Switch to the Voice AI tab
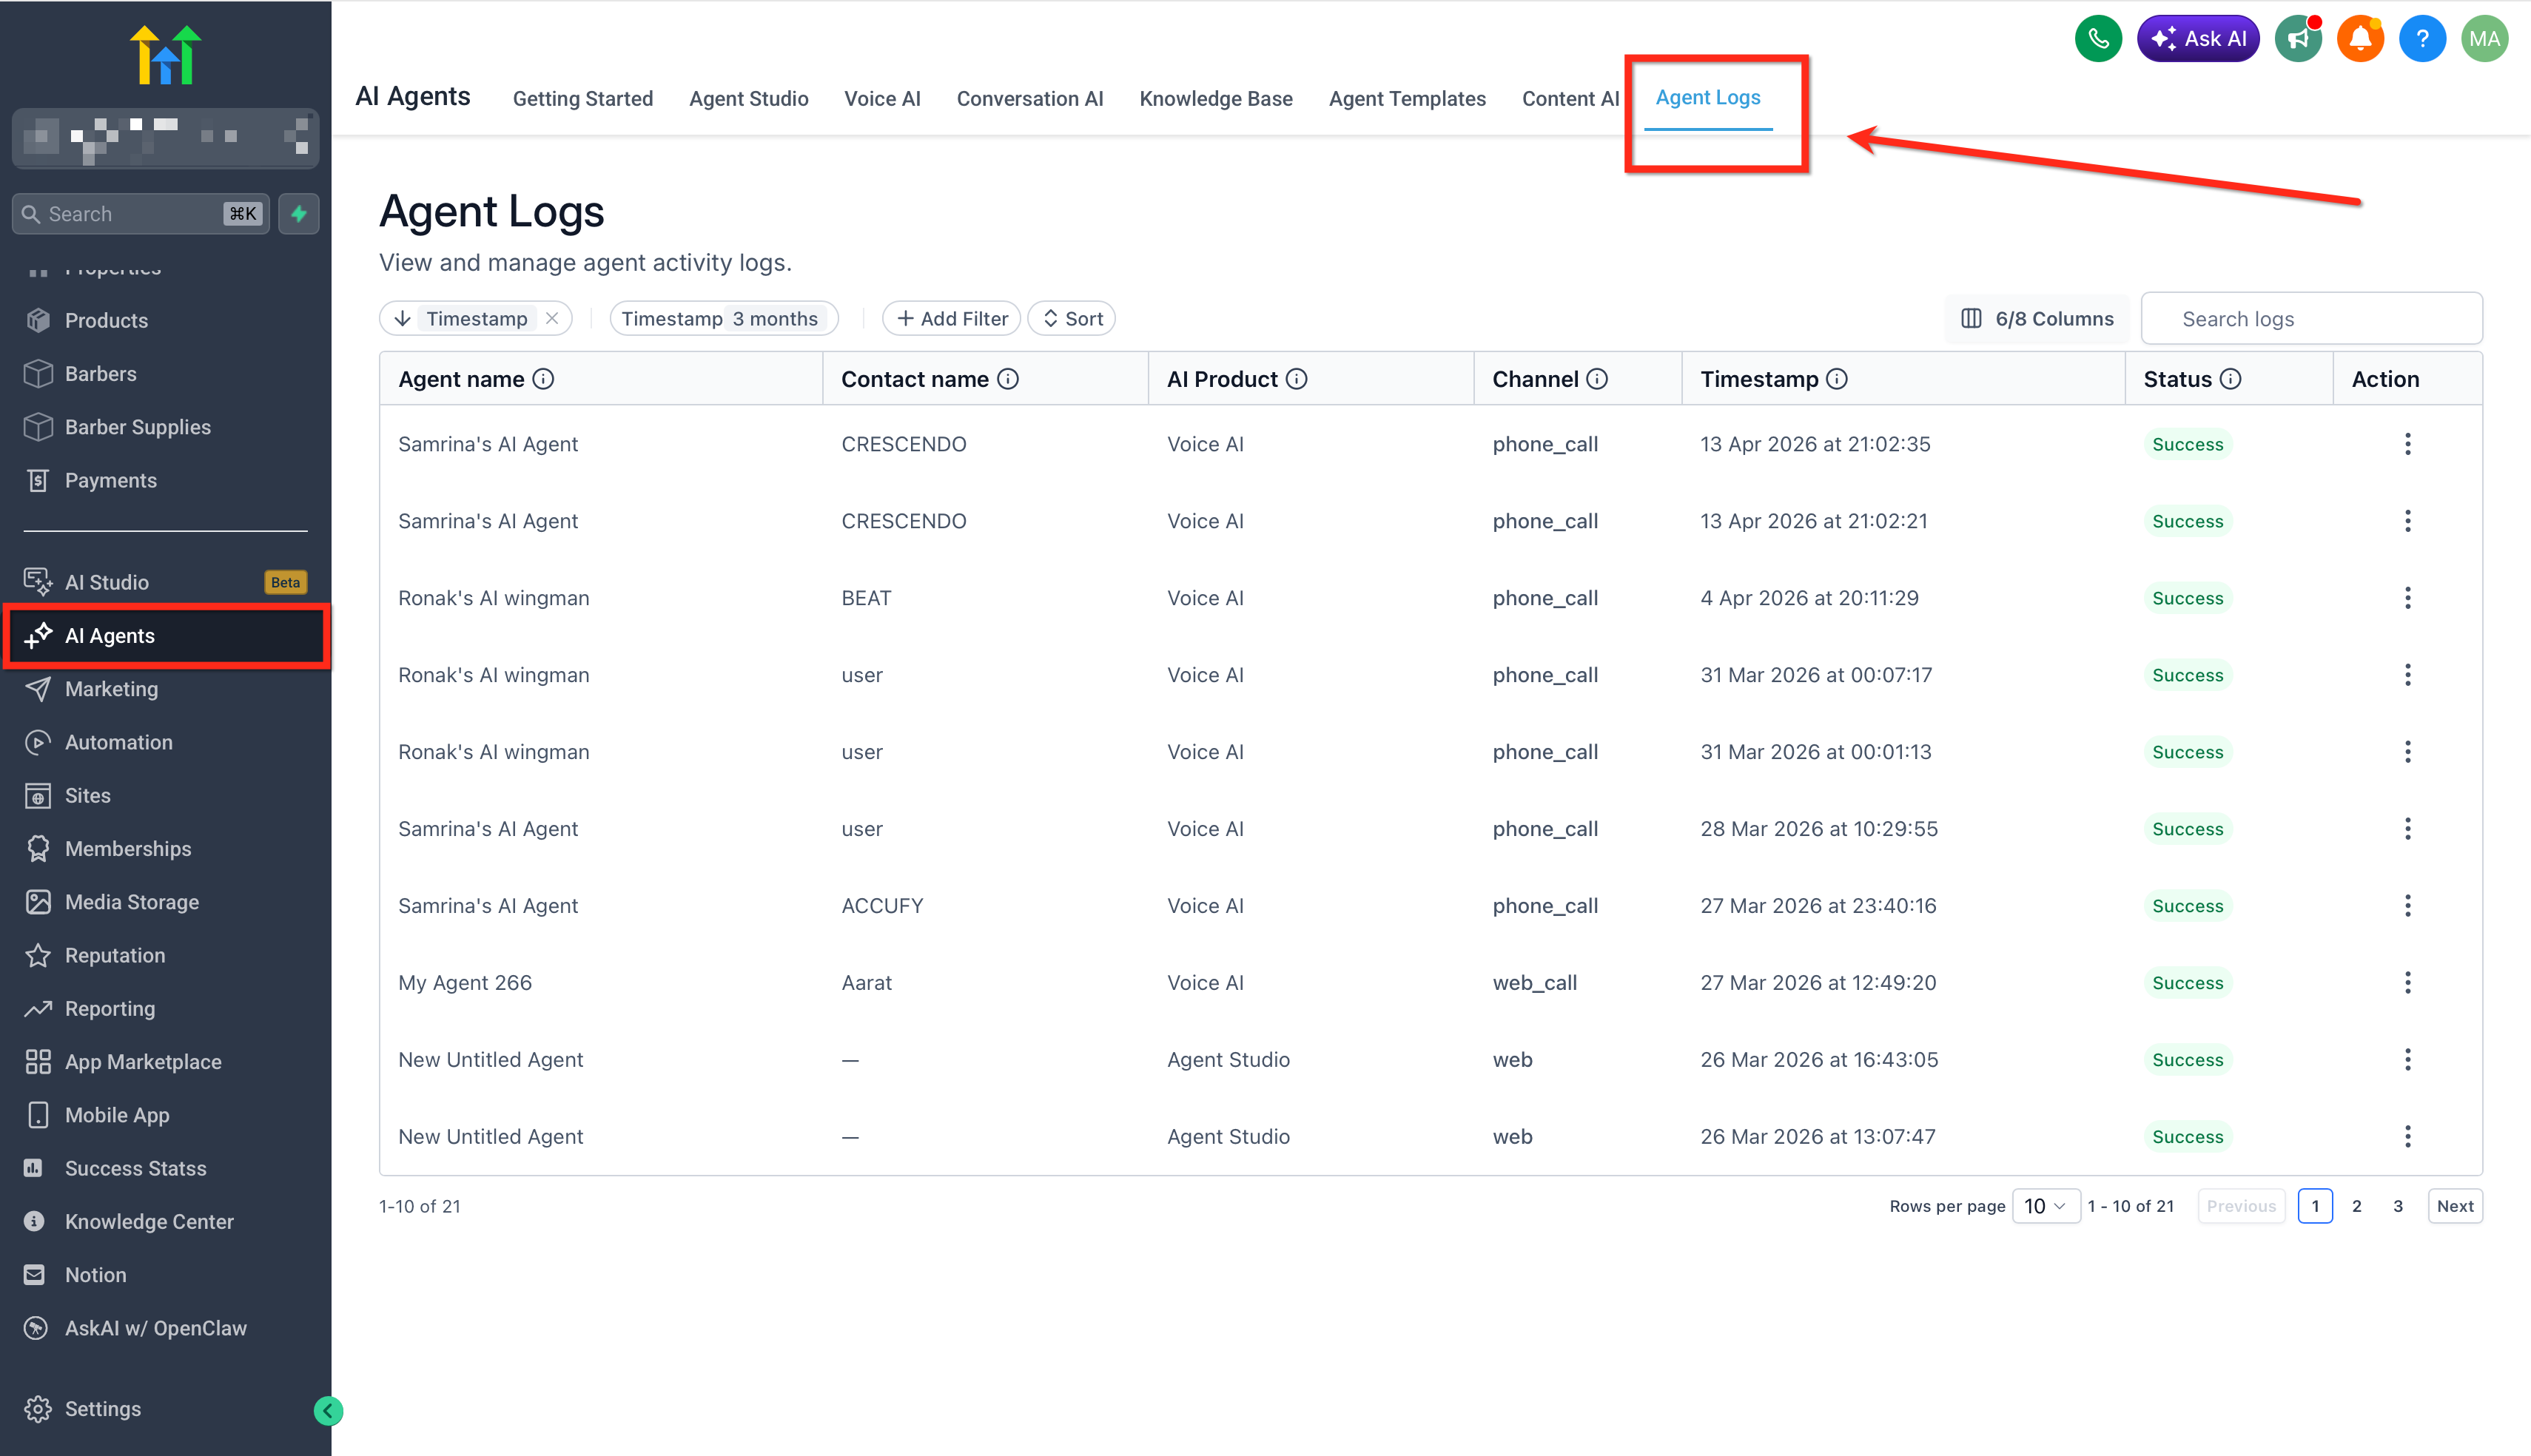This screenshot has height=1456, width=2531. point(882,98)
